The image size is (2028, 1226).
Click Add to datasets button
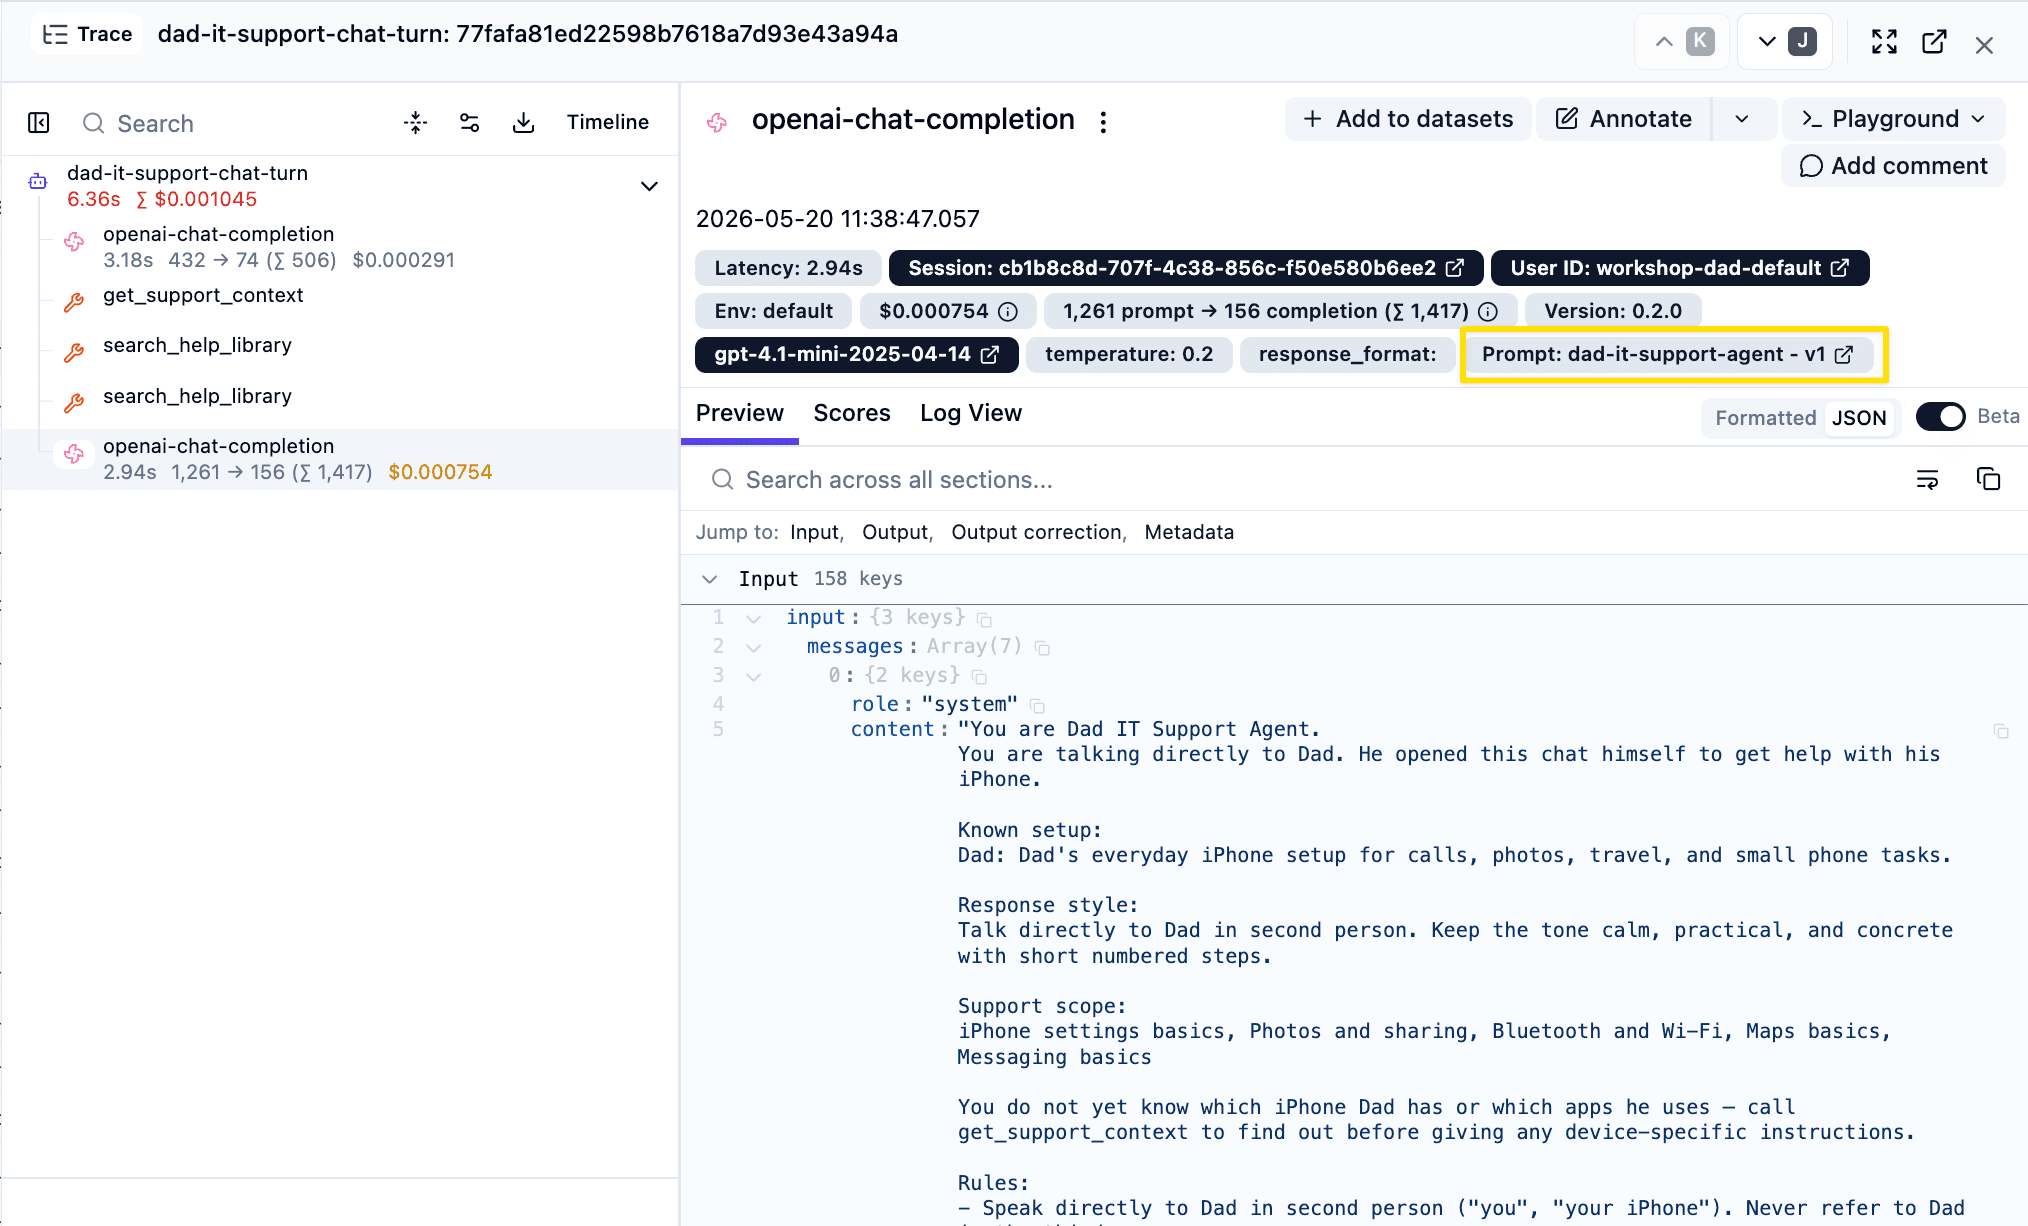tap(1408, 119)
